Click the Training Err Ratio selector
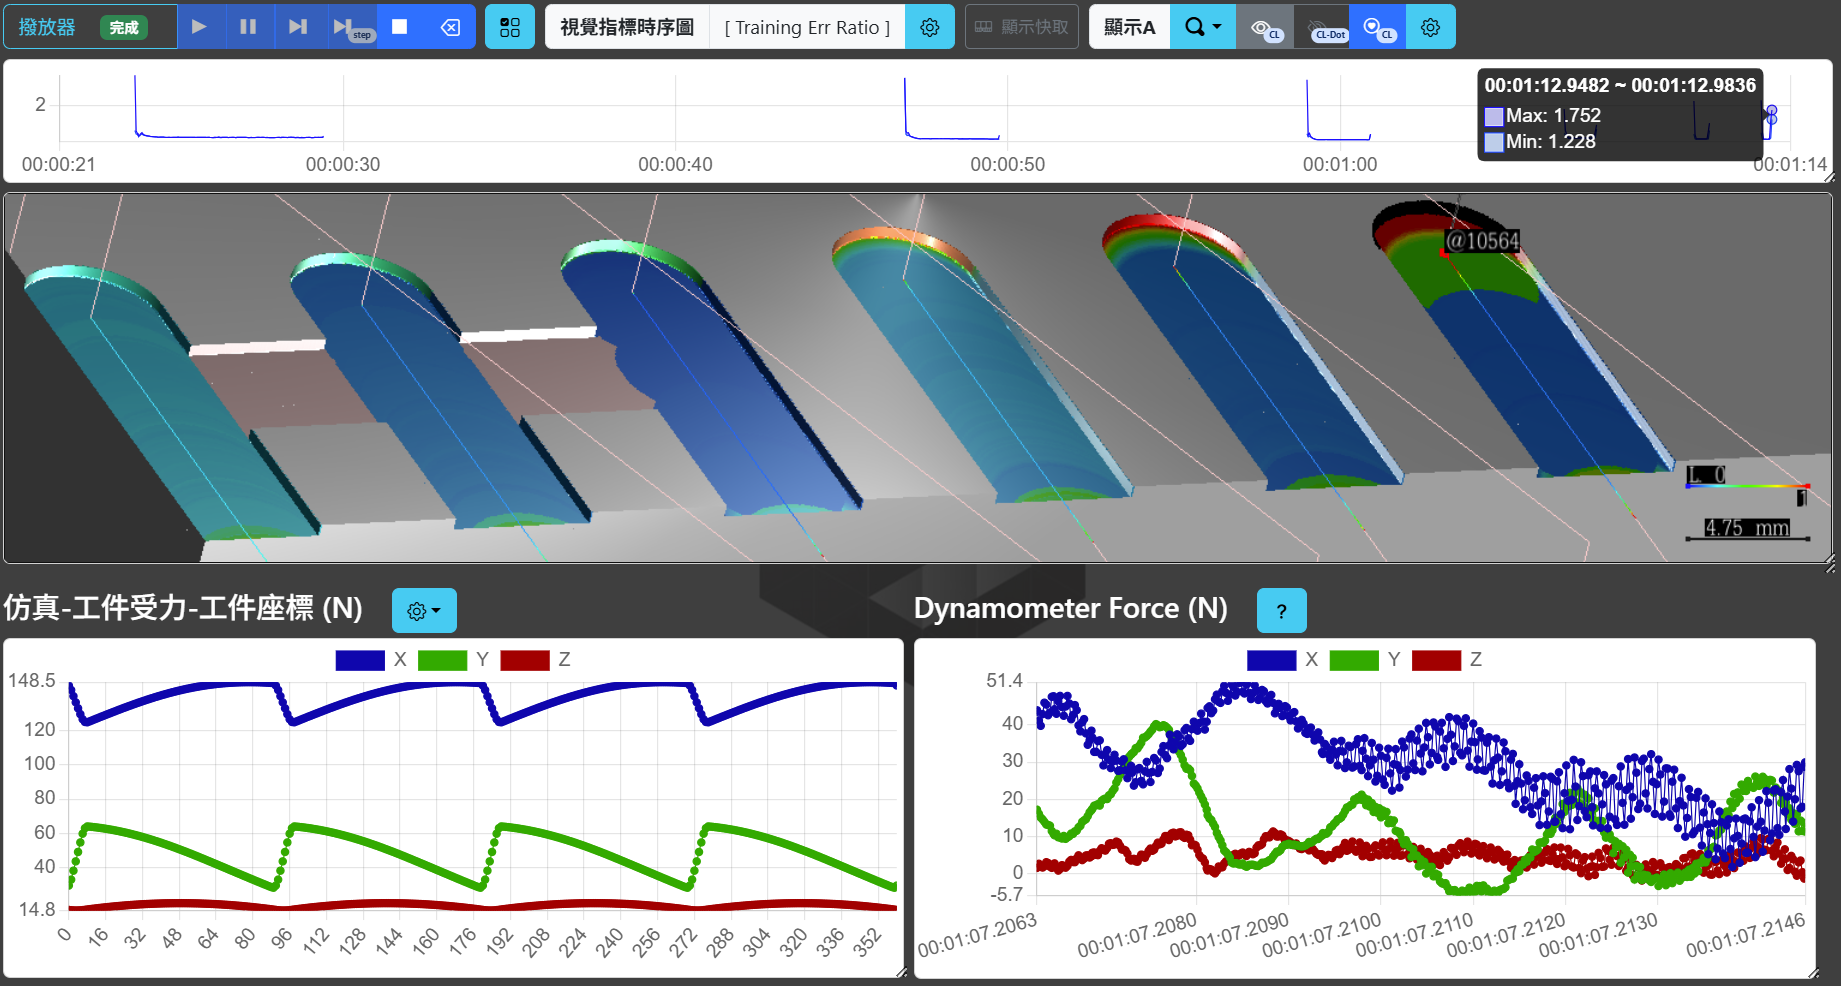The image size is (1841, 986). tap(807, 27)
